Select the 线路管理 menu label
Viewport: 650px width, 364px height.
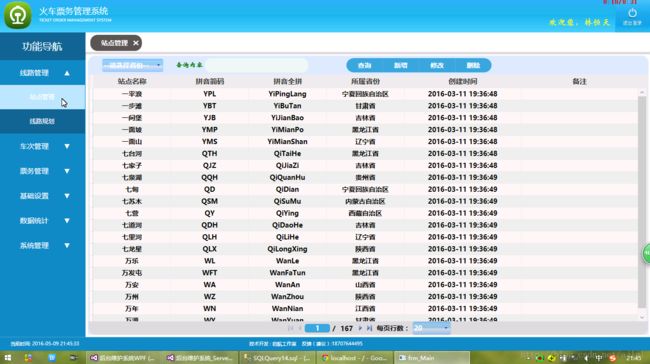tap(34, 73)
